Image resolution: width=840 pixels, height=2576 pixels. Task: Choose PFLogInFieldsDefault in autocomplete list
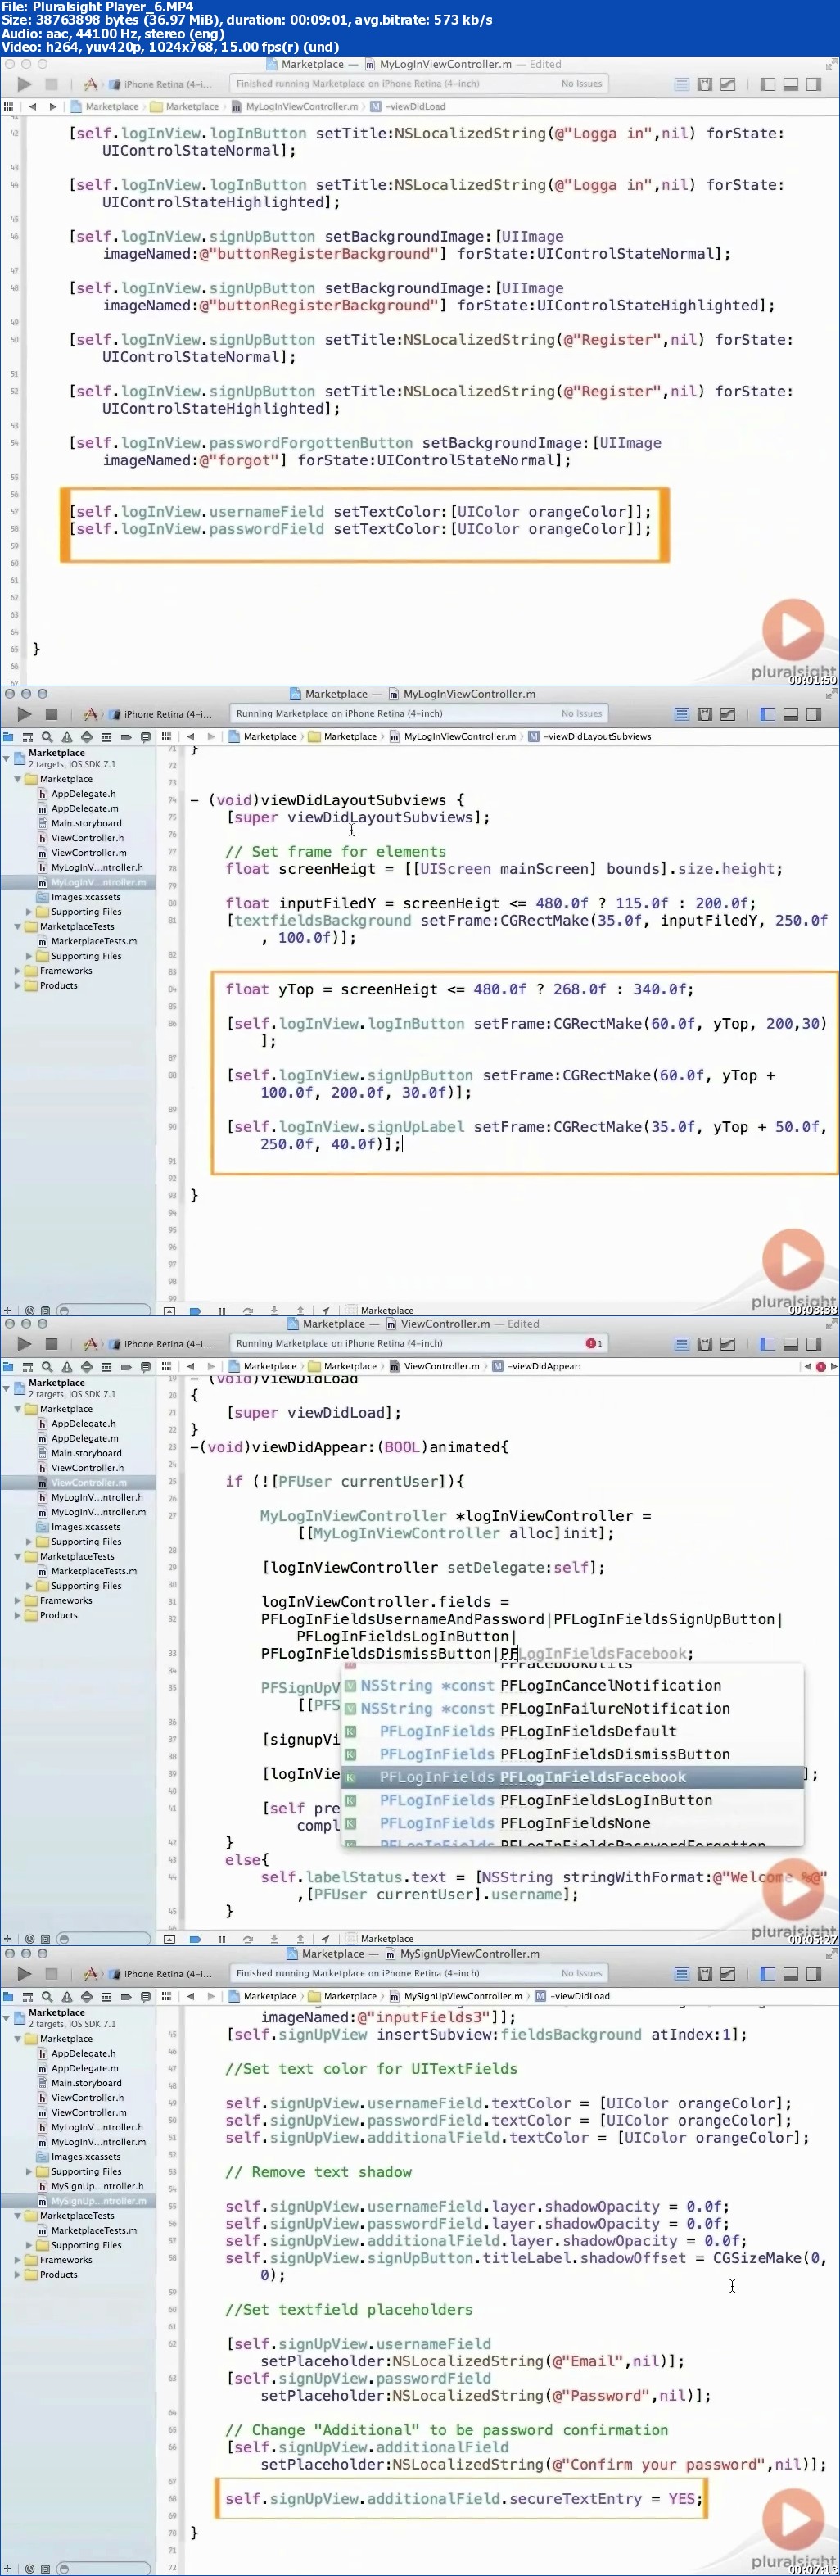click(x=573, y=1731)
